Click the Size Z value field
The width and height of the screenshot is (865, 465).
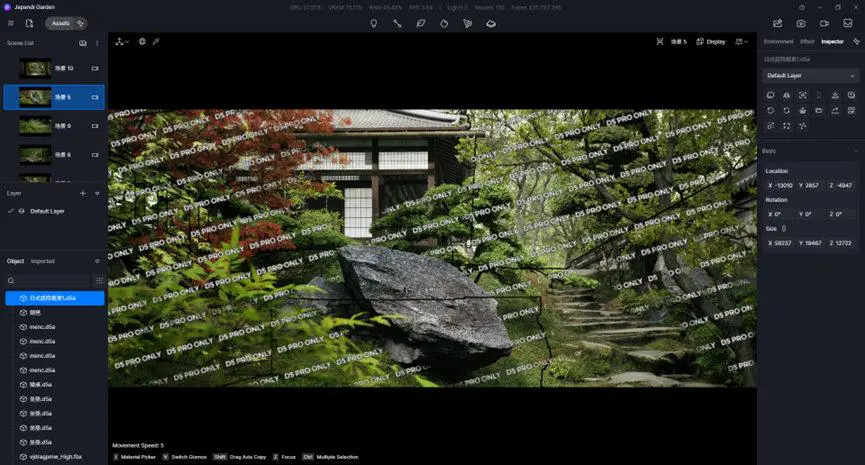pos(840,243)
